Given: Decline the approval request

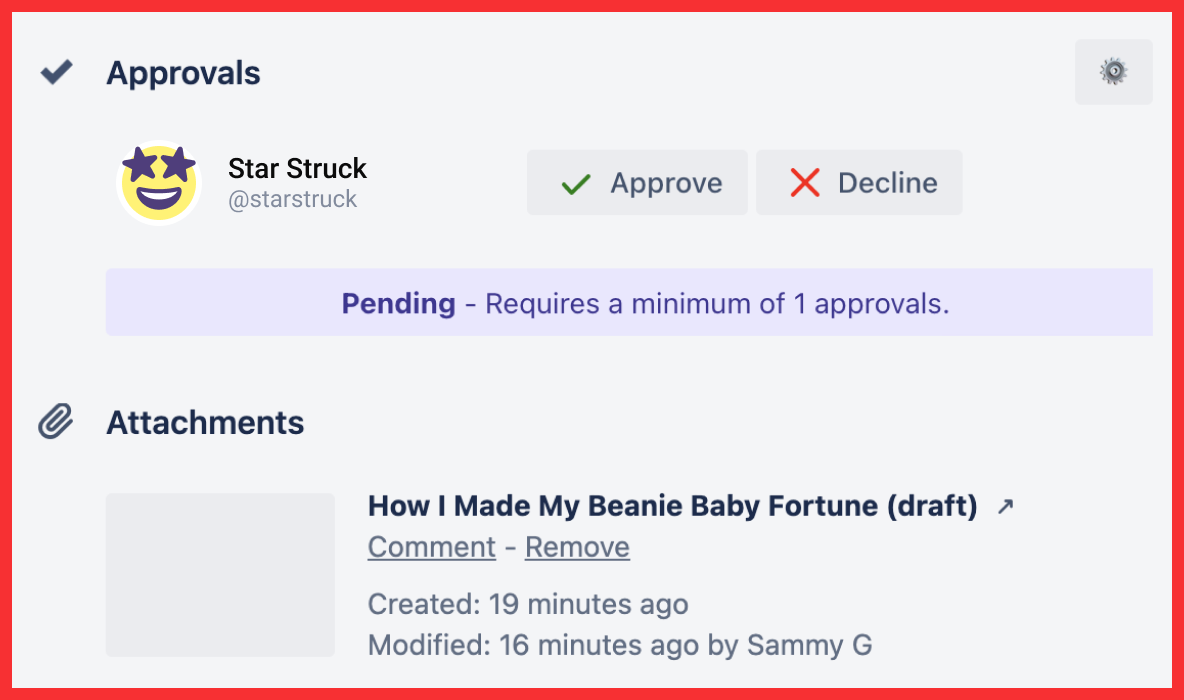Looking at the screenshot, I should tap(859, 182).
